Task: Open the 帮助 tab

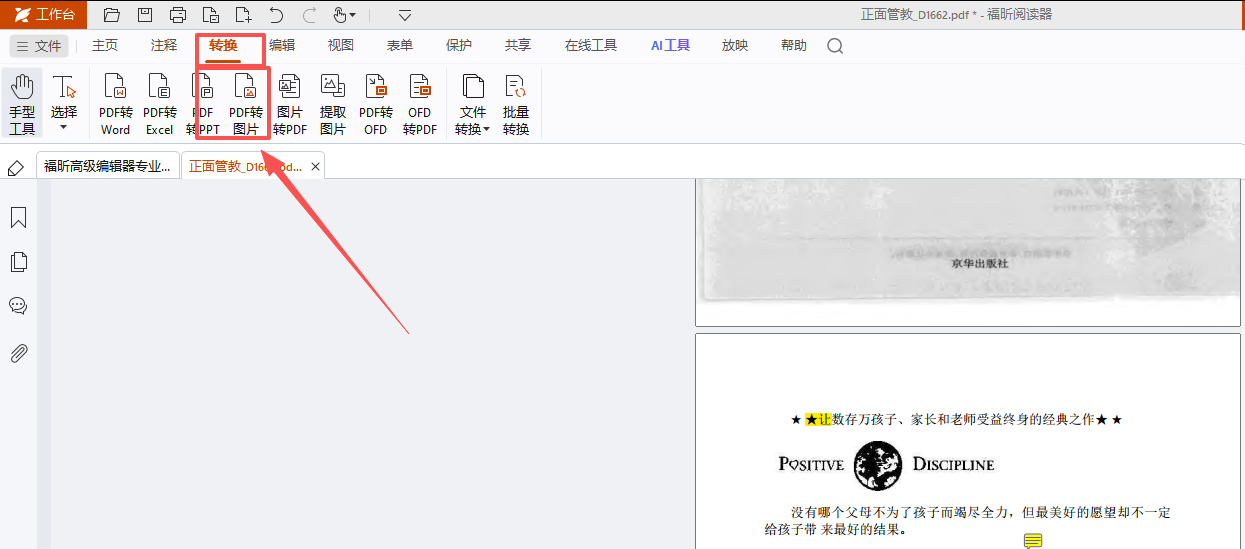Action: click(794, 46)
